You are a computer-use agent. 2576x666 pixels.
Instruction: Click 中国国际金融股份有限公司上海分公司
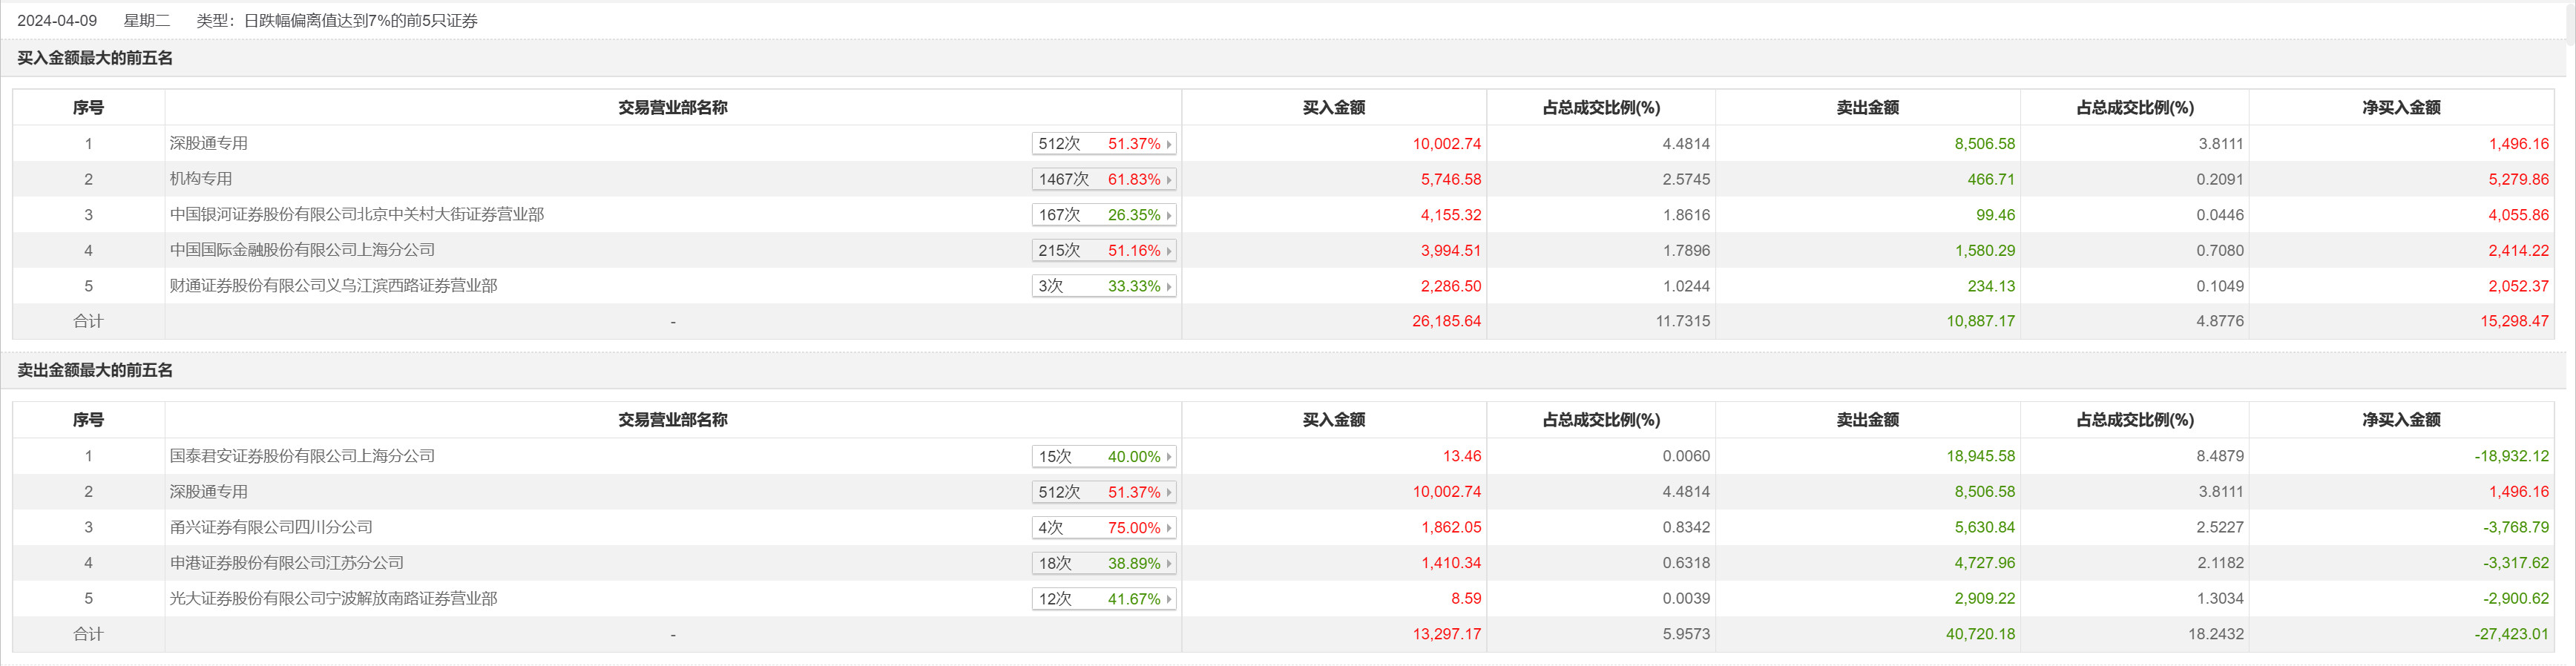(302, 250)
